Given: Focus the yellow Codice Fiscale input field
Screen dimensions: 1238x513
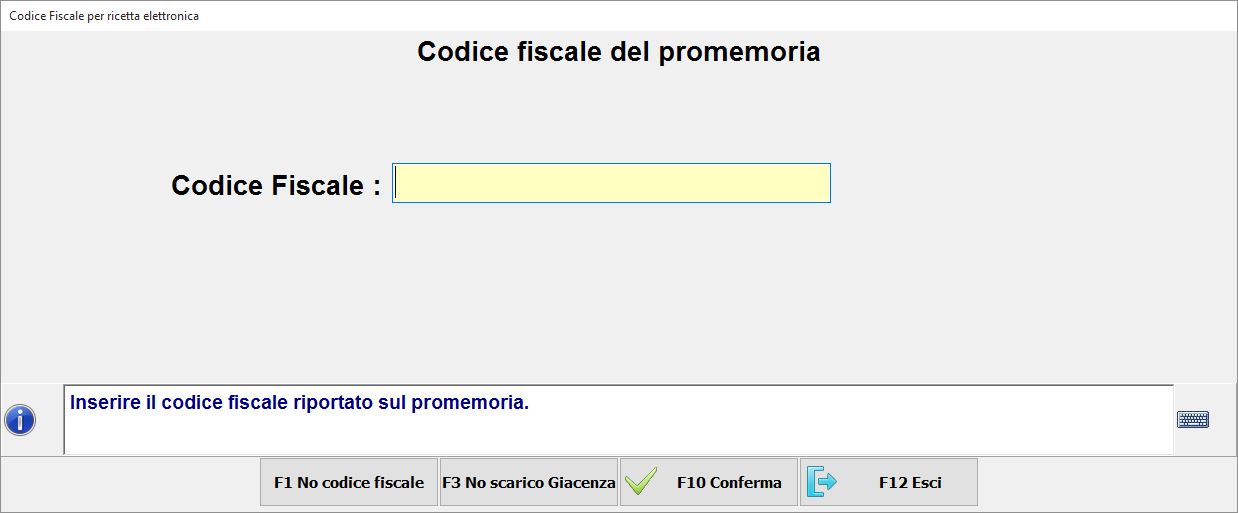Looking at the screenshot, I should pos(611,183).
